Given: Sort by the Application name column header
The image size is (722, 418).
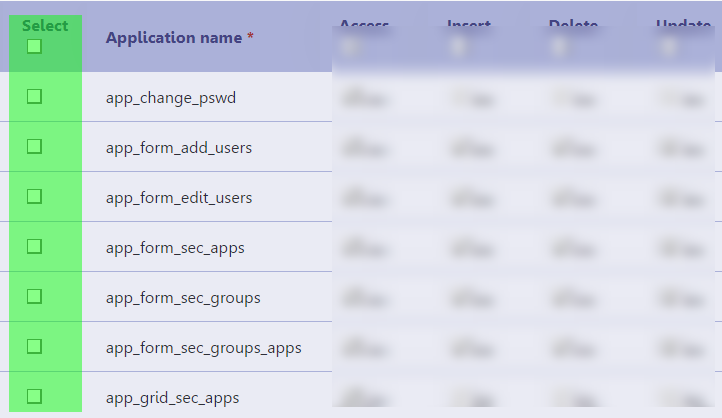Looking at the screenshot, I should [174, 38].
